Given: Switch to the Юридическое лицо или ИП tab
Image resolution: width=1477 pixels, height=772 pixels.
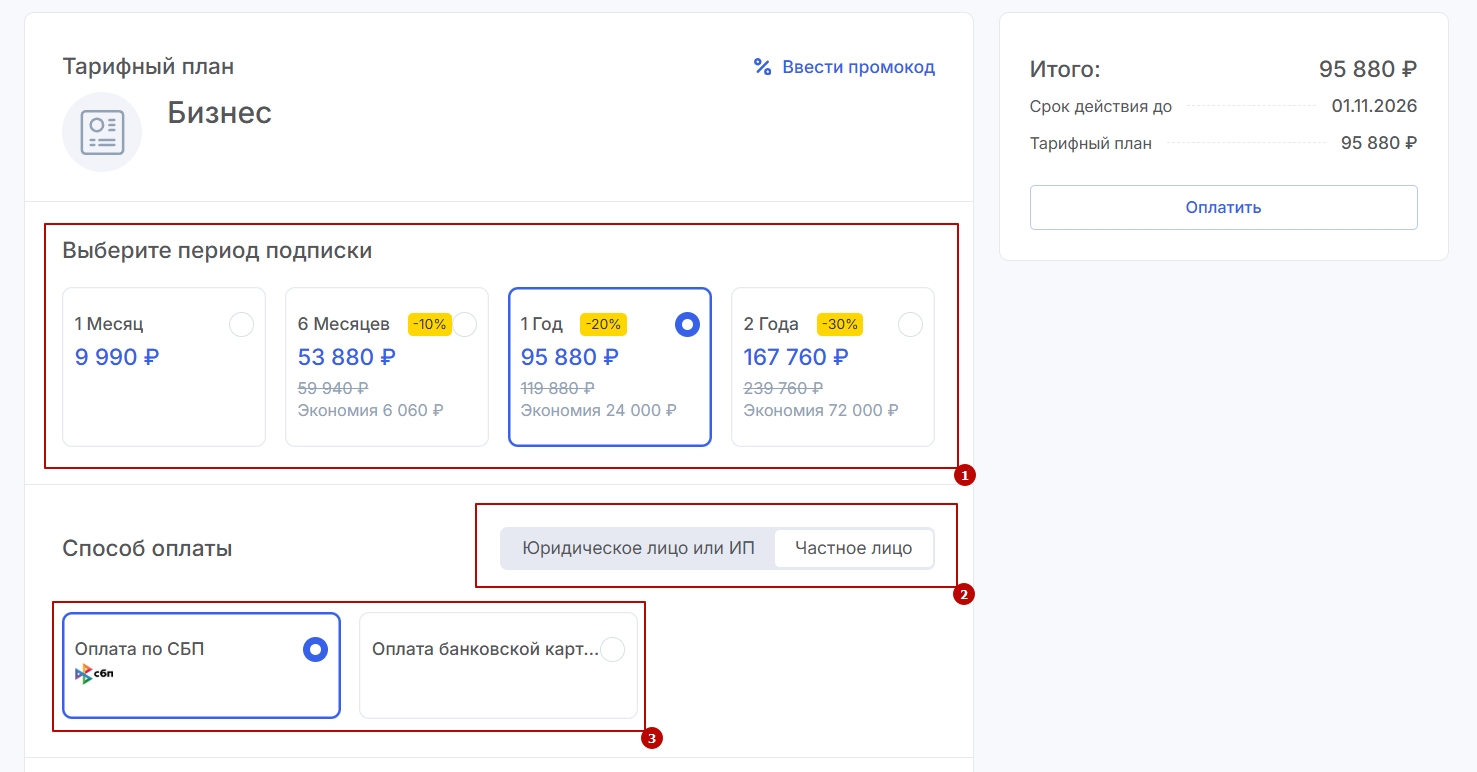Looking at the screenshot, I should coord(638,548).
